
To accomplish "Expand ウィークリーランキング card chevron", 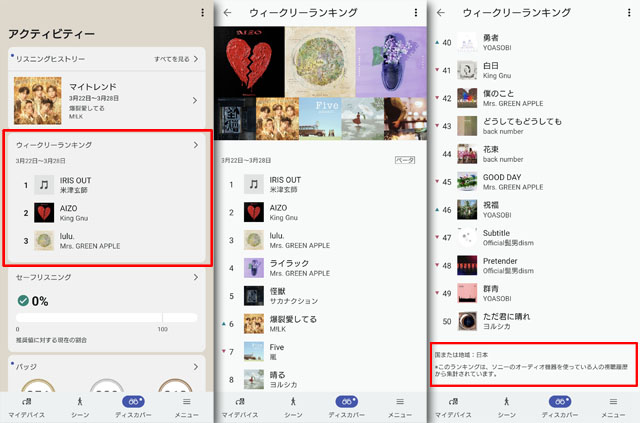I will (x=195, y=145).
